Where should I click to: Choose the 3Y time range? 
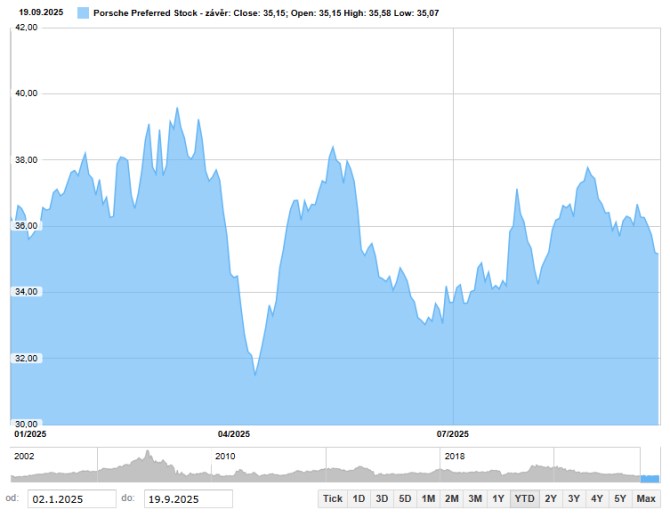(x=574, y=499)
